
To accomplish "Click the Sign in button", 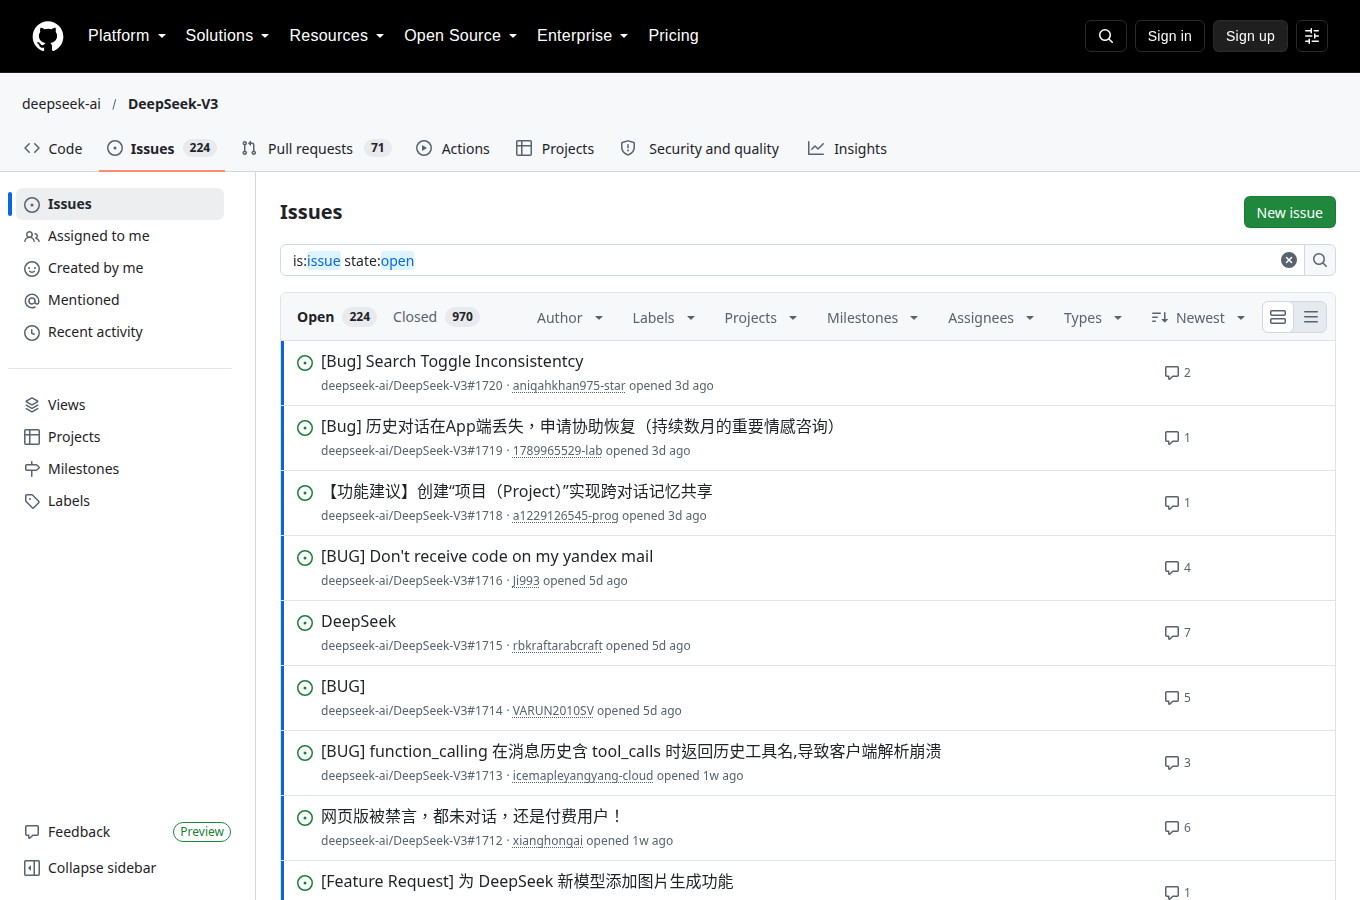I will 1170,36.
